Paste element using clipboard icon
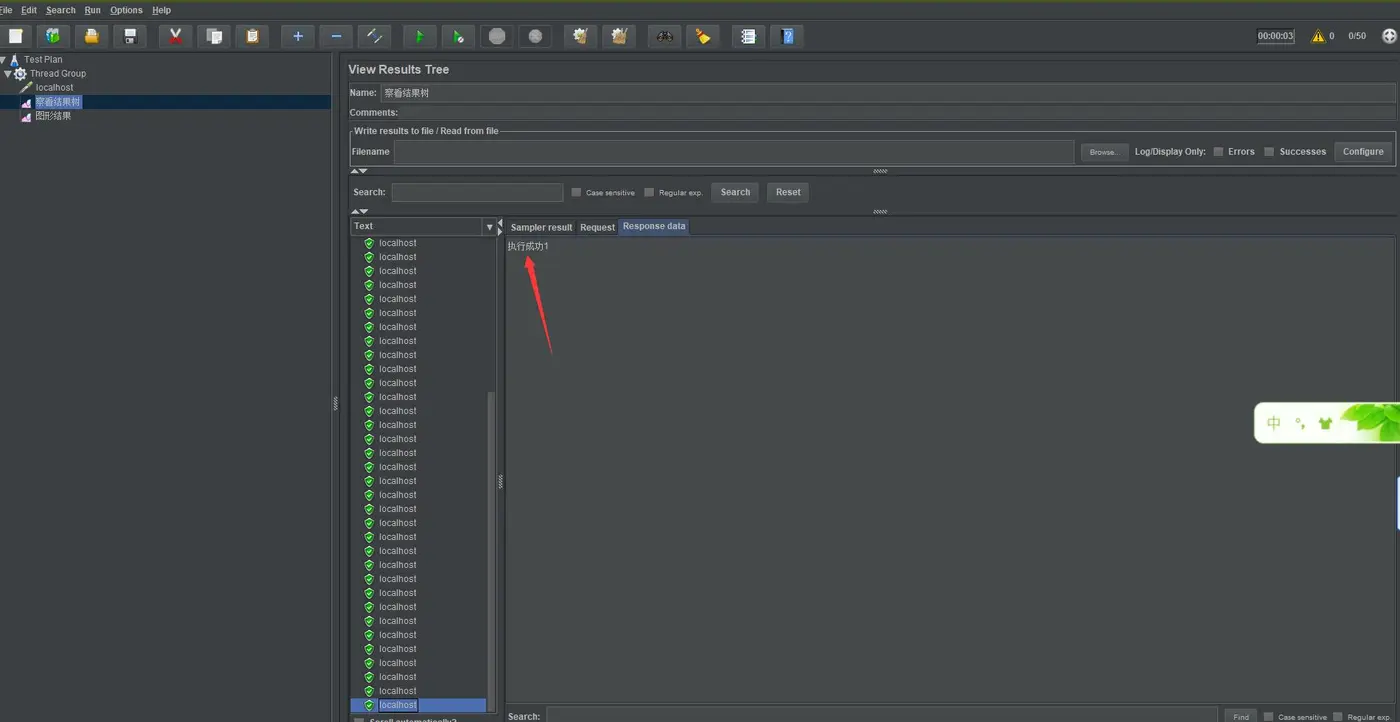Viewport: 1400px width, 722px height. click(x=252, y=36)
